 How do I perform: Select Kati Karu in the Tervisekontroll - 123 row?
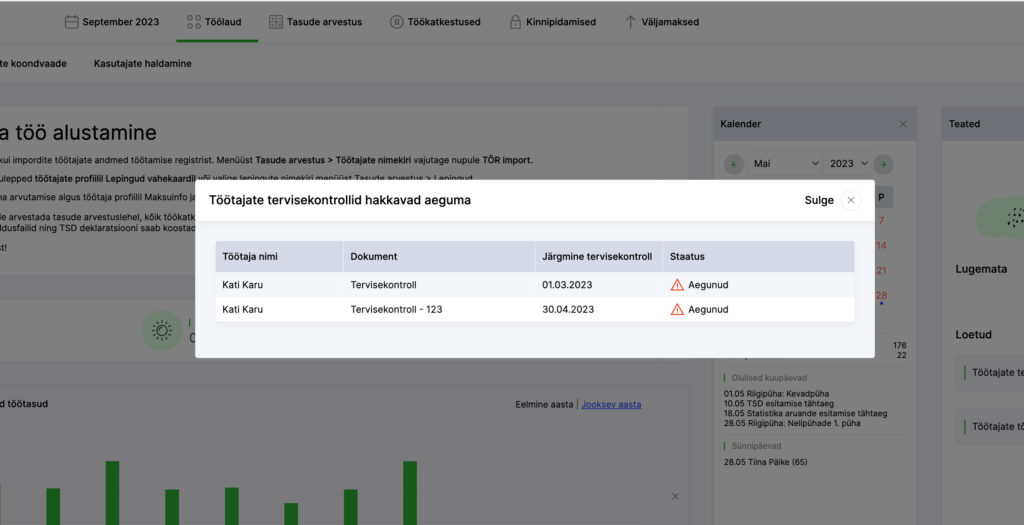[242, 310]
